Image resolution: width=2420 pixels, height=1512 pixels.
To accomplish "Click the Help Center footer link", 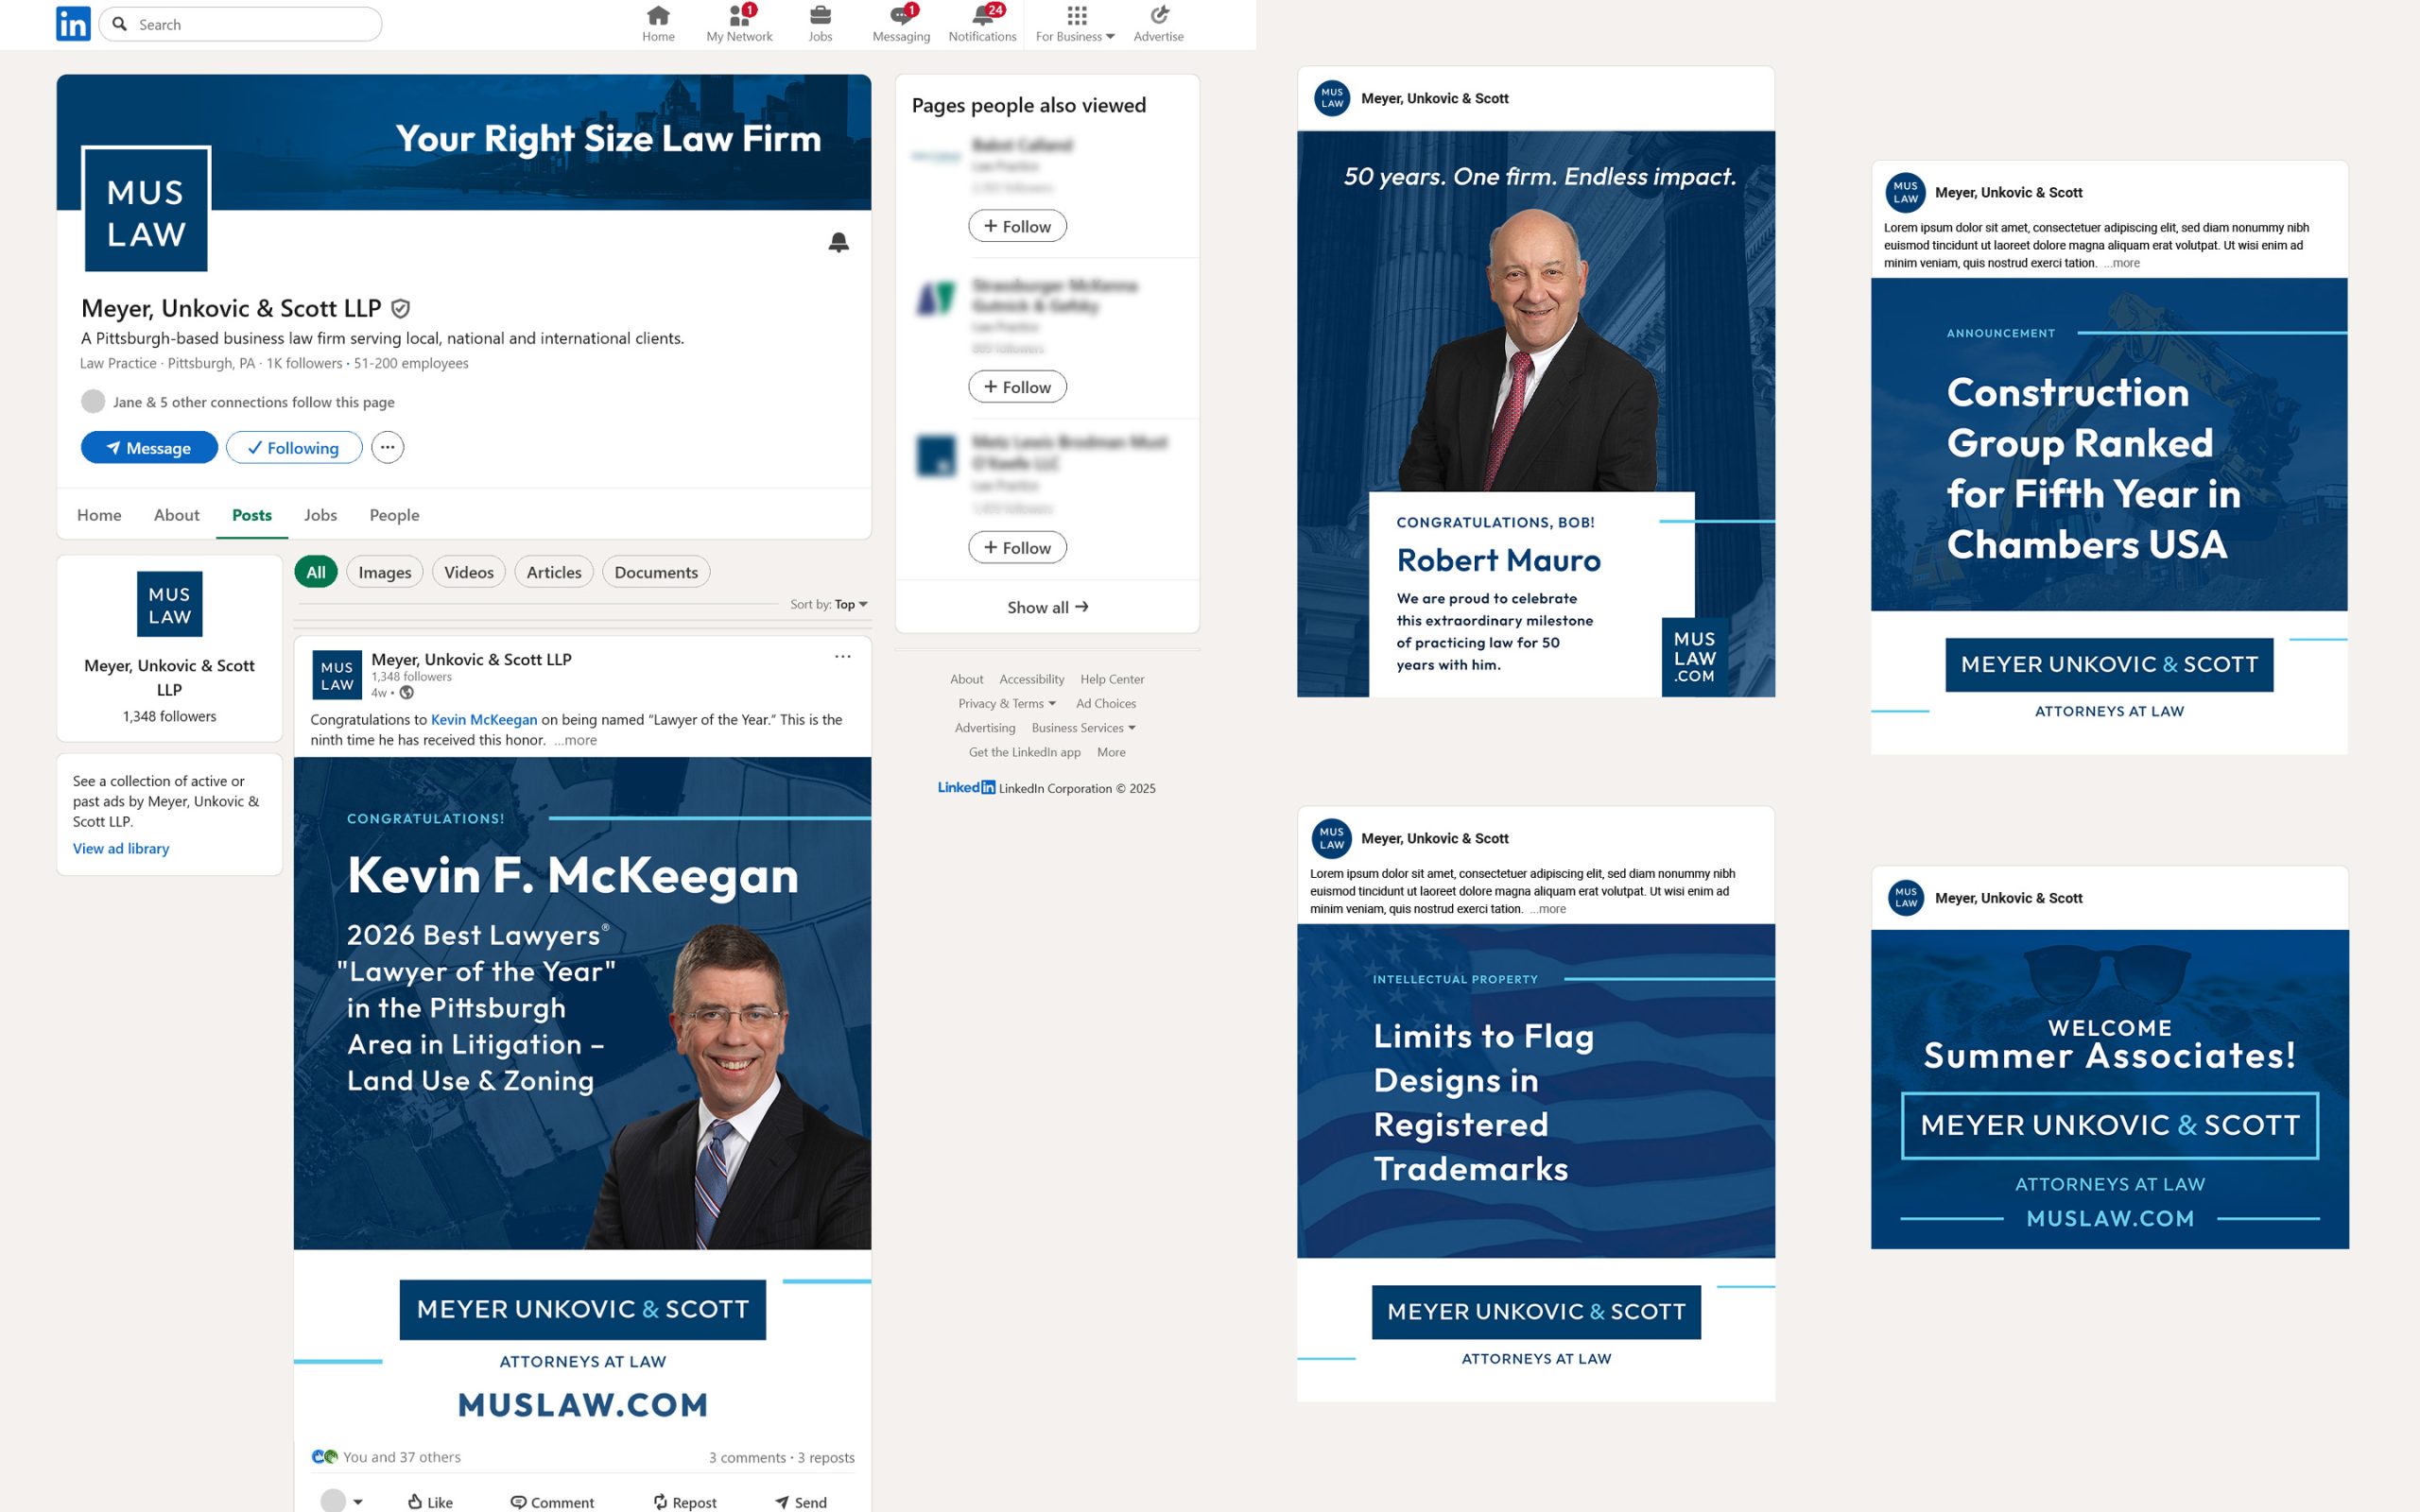I will [1112, 679].
